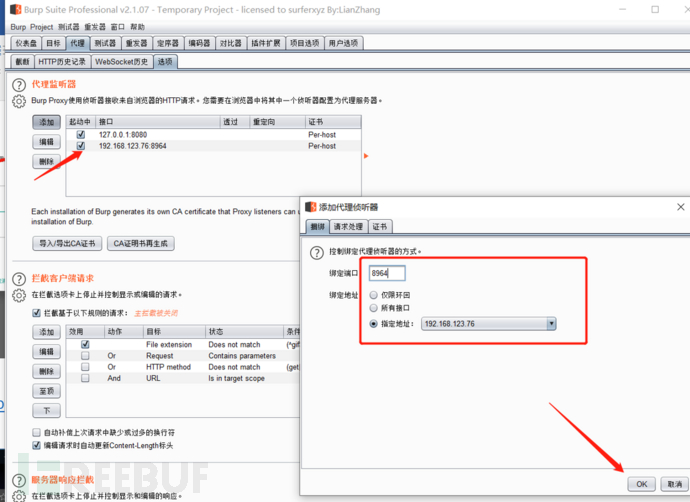Open the gear settings for 代理监听器

tap(19, 101)
